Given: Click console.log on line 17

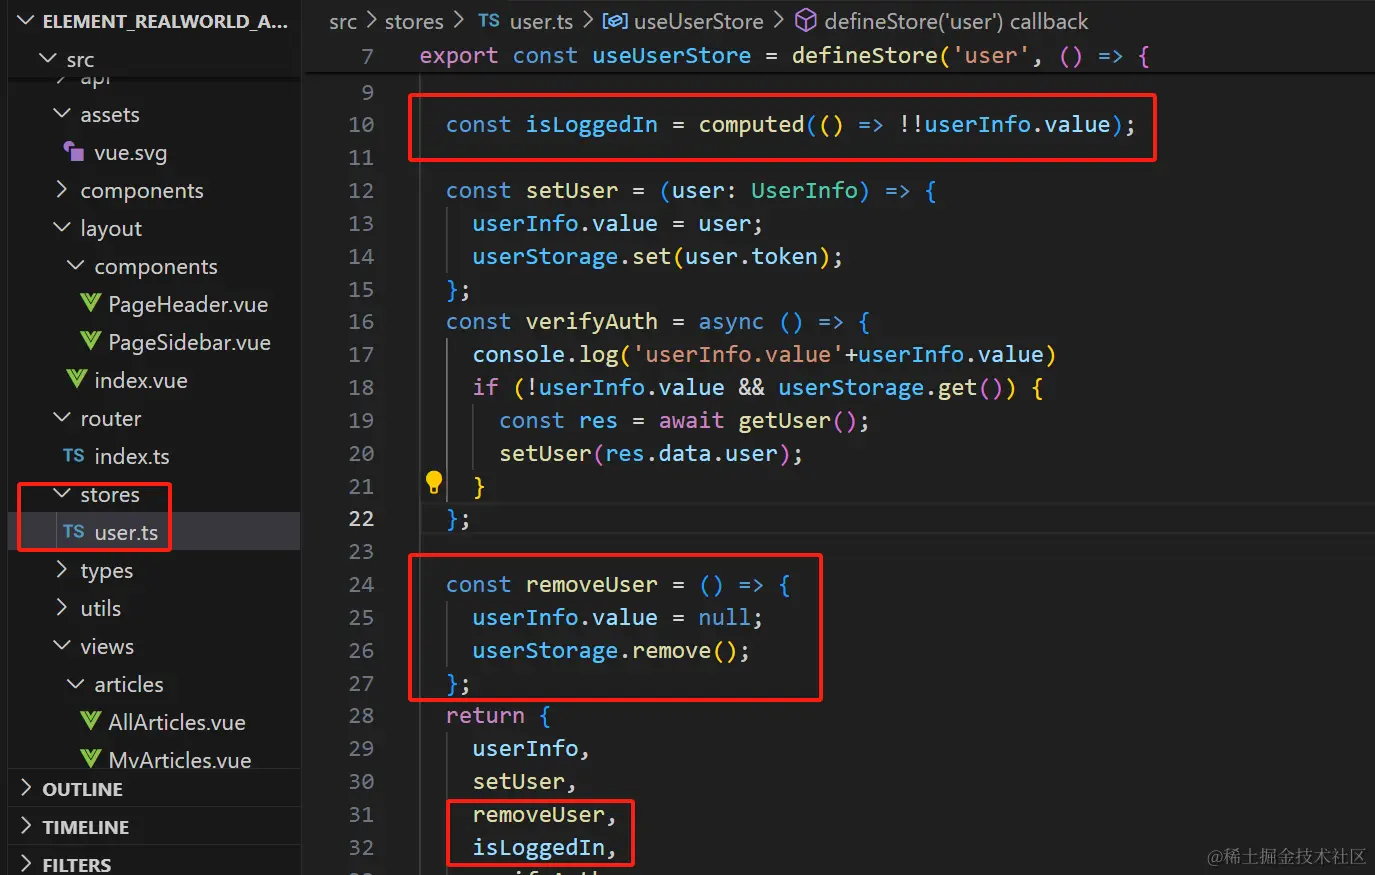Looking at the screenshot, I should [545, 354].
